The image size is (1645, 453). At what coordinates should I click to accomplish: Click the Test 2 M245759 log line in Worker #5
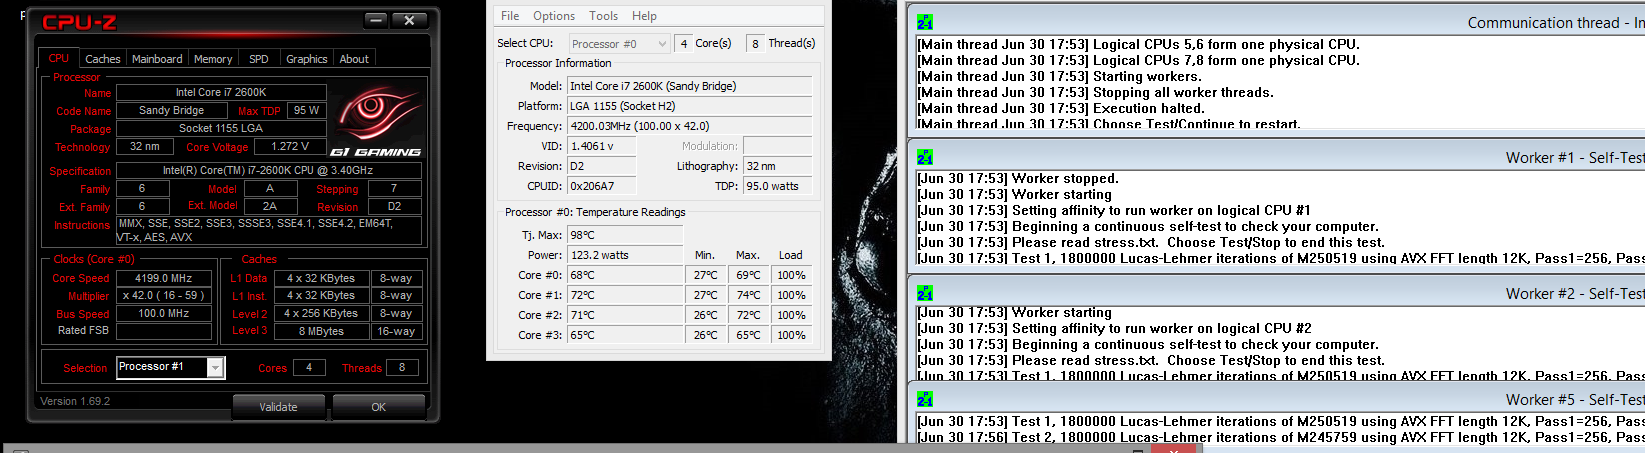1280,437
